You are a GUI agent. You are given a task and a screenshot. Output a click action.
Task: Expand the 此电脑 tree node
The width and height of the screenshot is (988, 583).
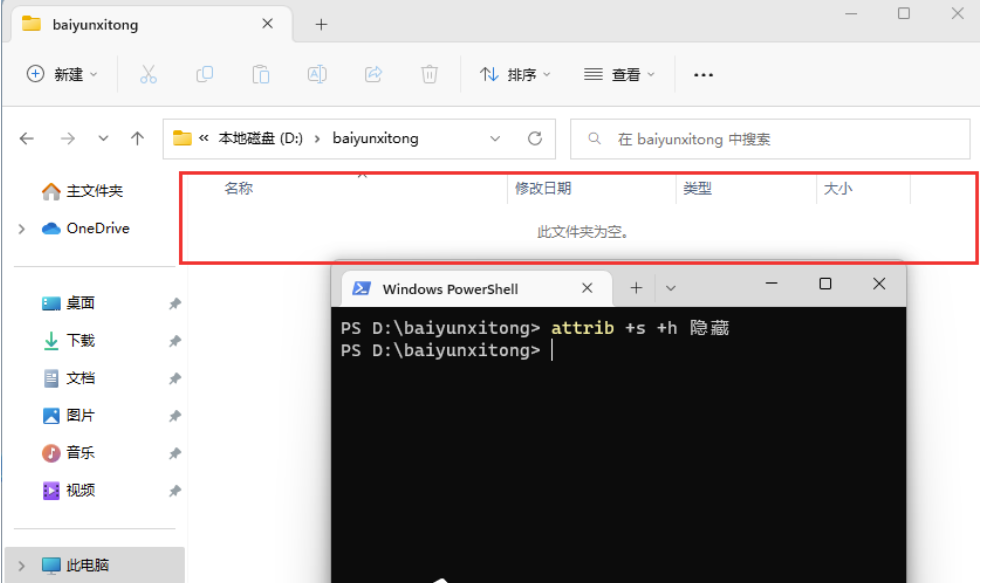(21, 565)
